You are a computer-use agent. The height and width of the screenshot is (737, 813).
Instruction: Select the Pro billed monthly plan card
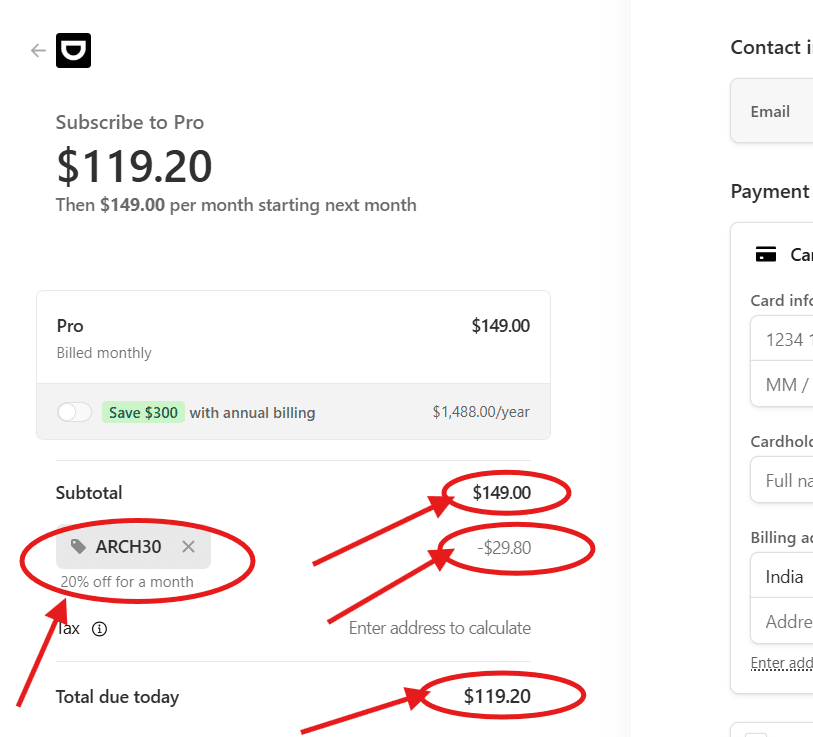click(293, 337)
